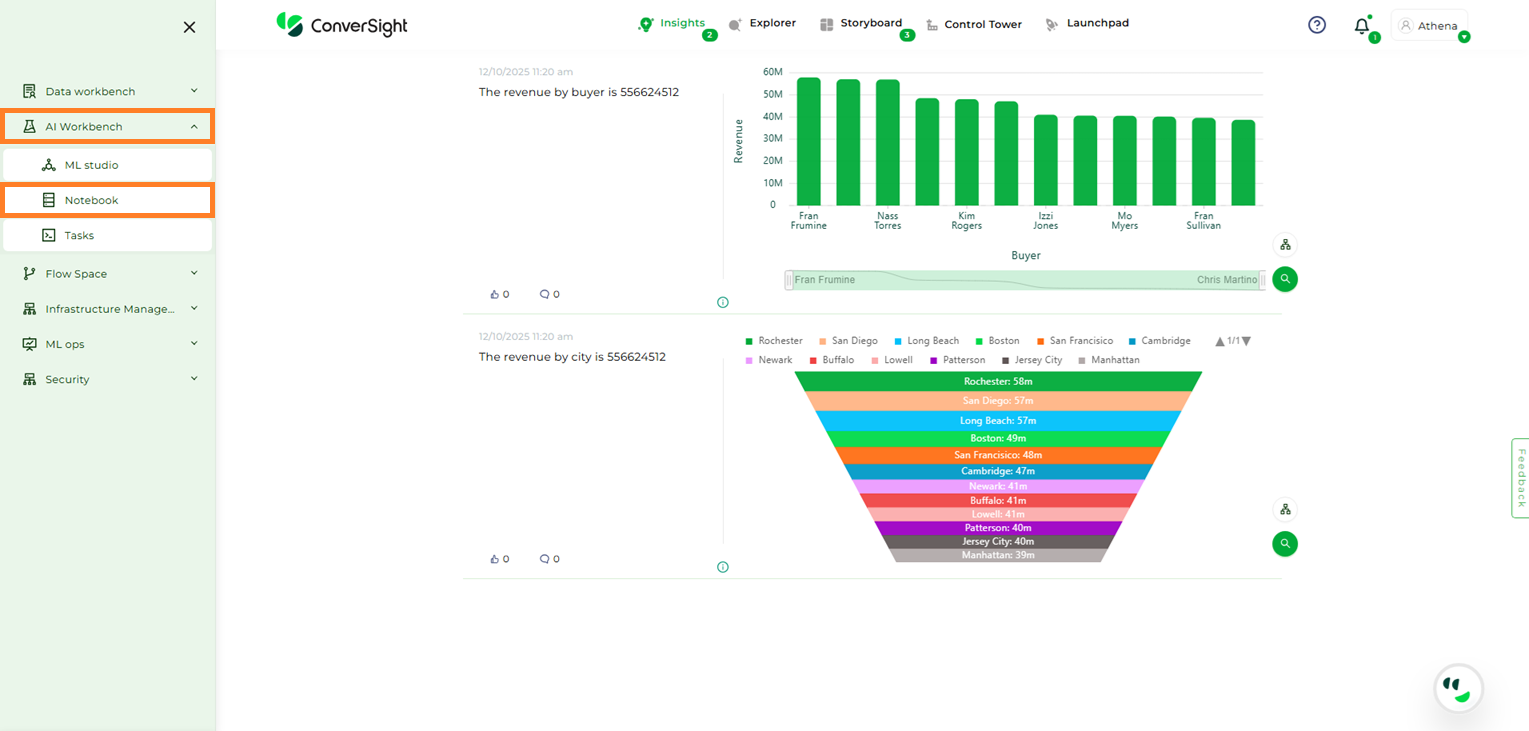Viewport: 1529px width, 731px height.
Task: Close the sidebar with the X icon
Action: coord(189,27)
